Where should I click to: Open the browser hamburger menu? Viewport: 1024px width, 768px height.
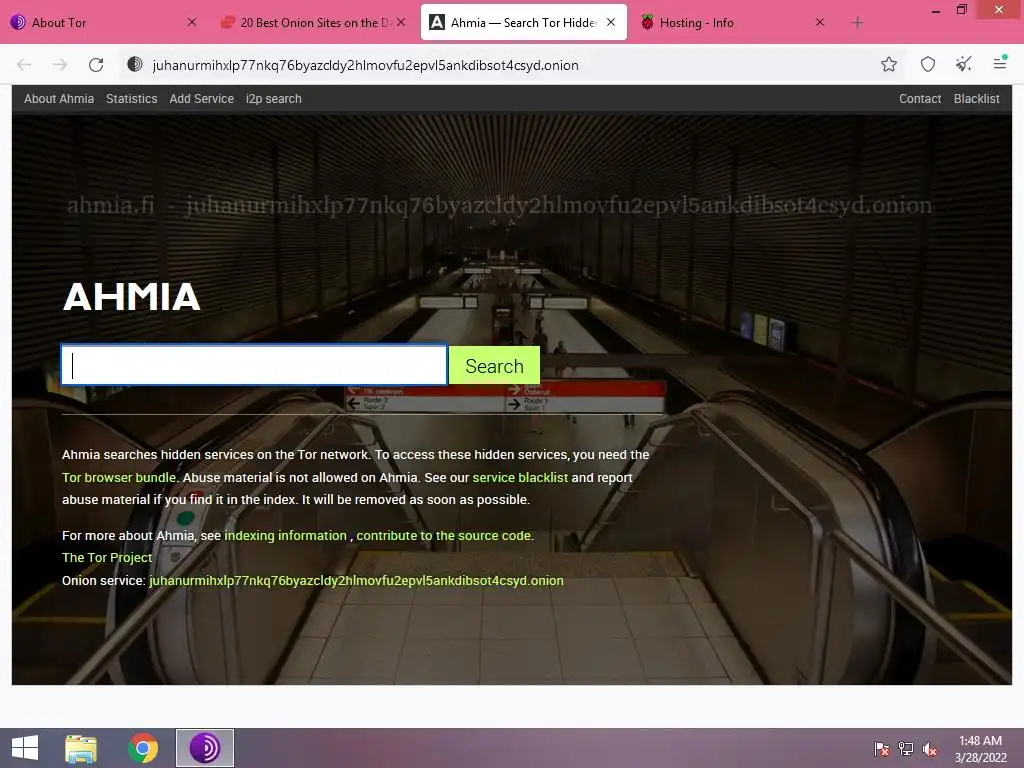[1000, 63]
